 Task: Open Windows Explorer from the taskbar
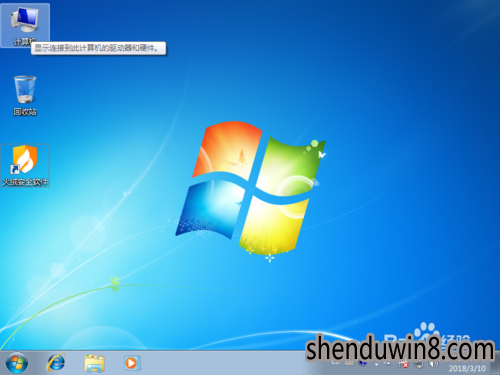click(x=94, y=363)
